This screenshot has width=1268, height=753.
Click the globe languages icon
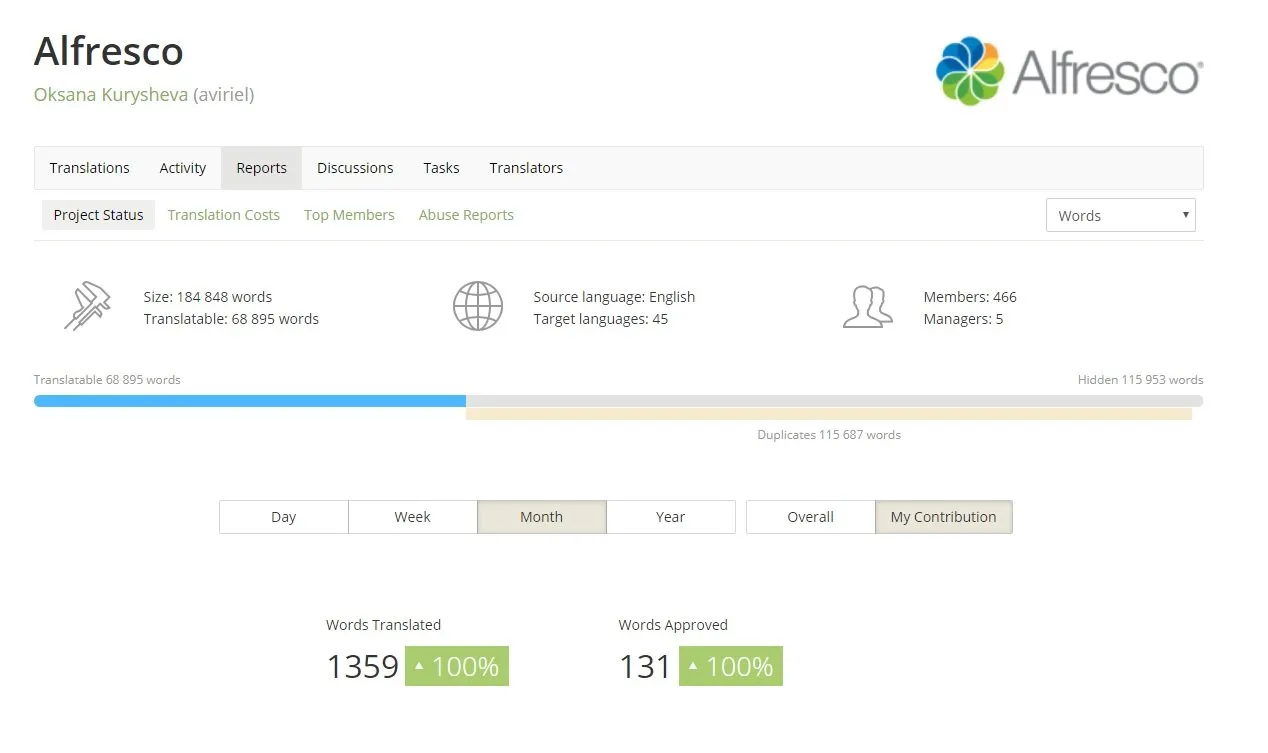[477, 306]
